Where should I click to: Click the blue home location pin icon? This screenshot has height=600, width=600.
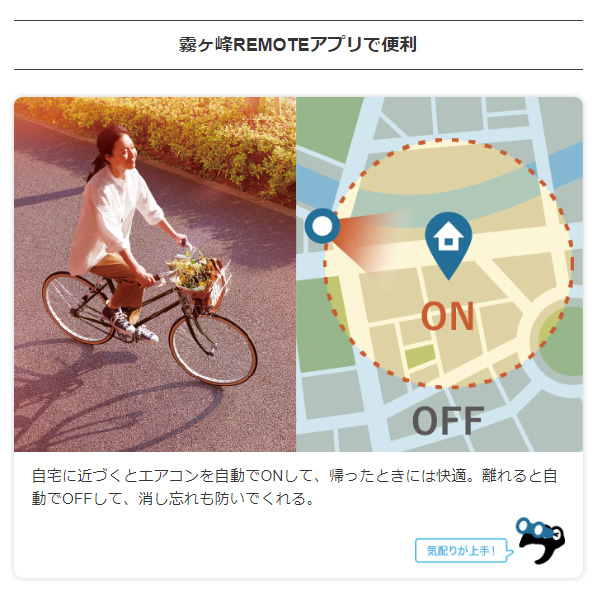tap(448, 245)
